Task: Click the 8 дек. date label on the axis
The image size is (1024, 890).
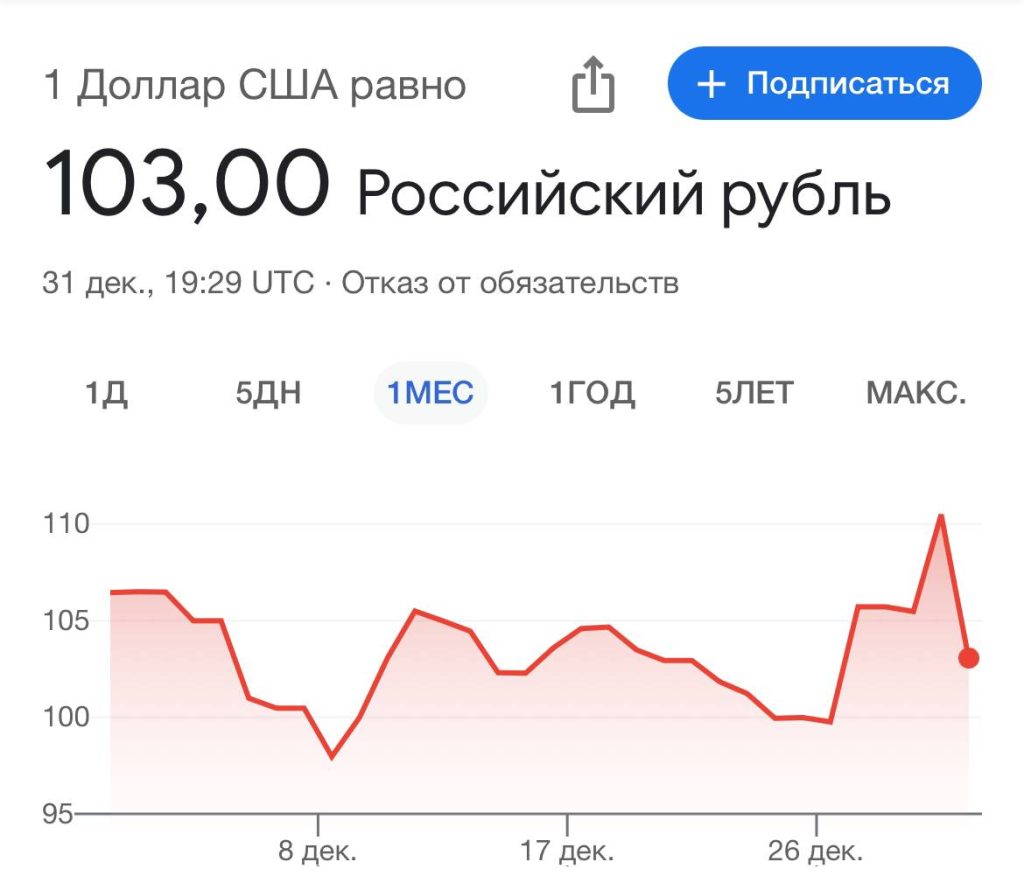Action: click(318, 853)
